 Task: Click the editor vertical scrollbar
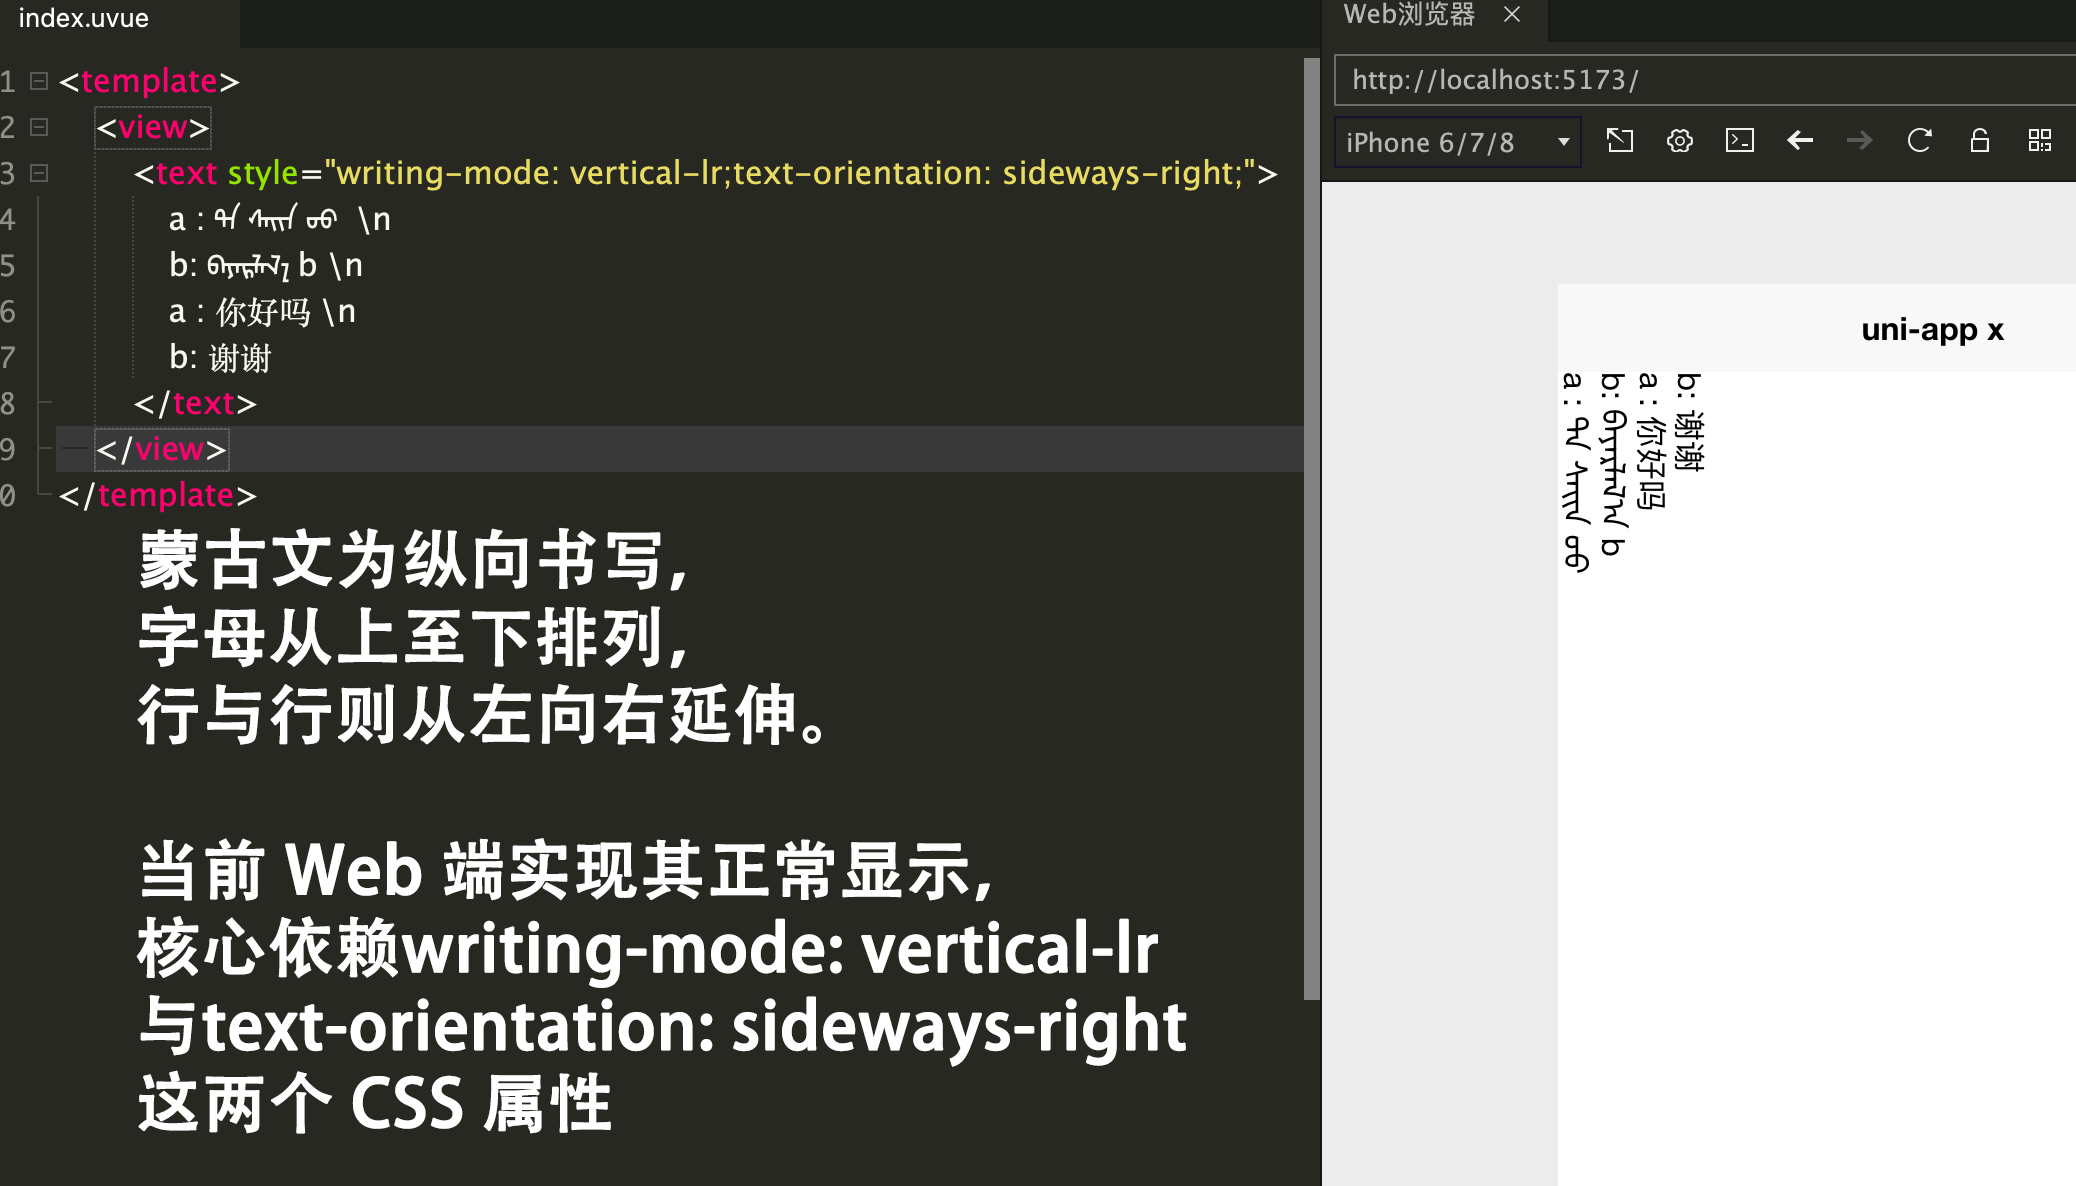click(1311, 530)
